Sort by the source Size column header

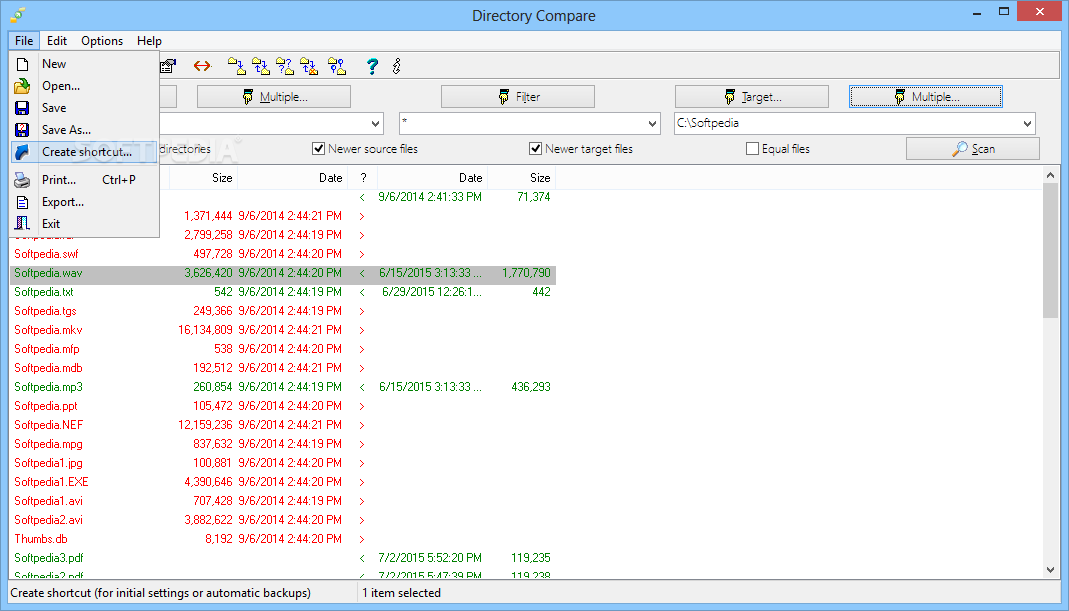tap(203, 178)
